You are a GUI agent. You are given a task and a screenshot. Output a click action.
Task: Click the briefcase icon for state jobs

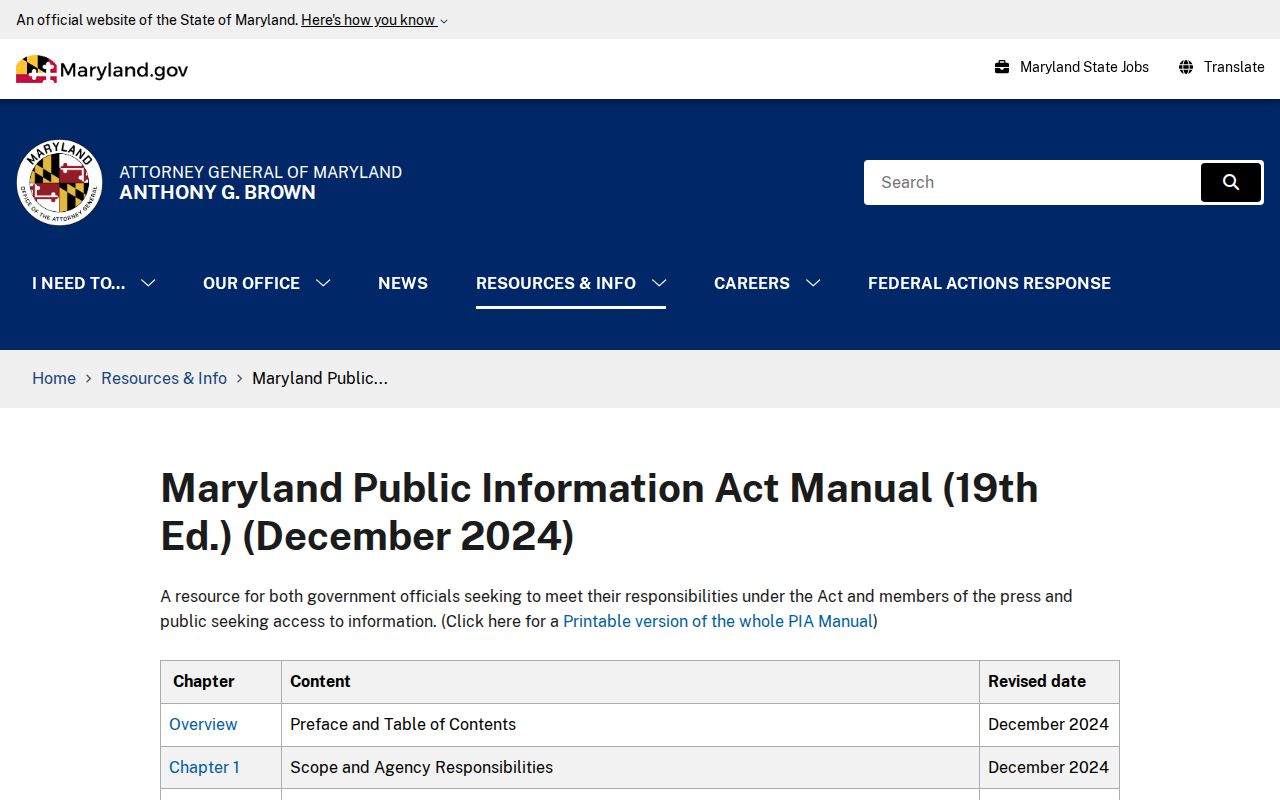coord(1002,67)
